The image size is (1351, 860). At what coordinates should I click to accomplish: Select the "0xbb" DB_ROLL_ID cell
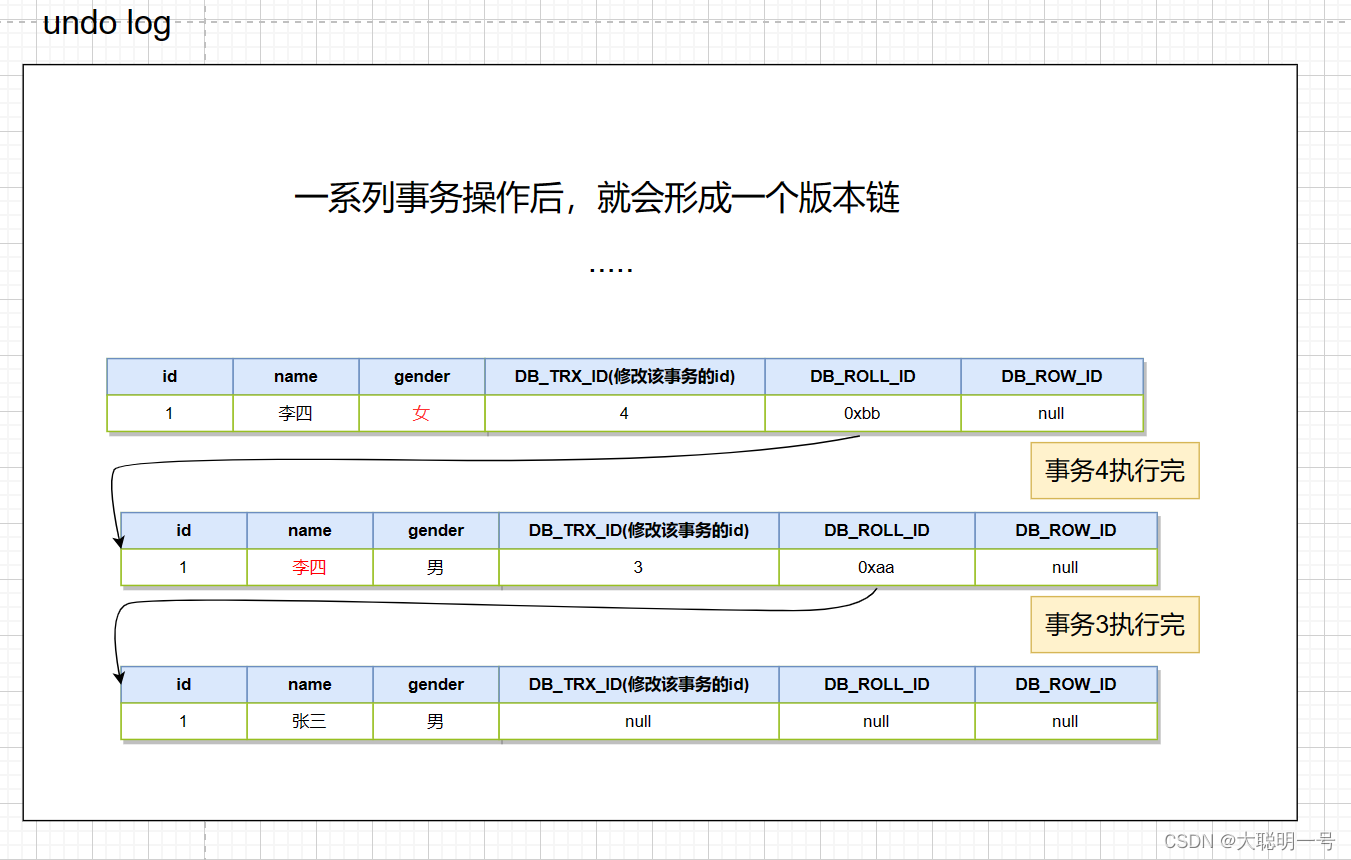[863, 413]
